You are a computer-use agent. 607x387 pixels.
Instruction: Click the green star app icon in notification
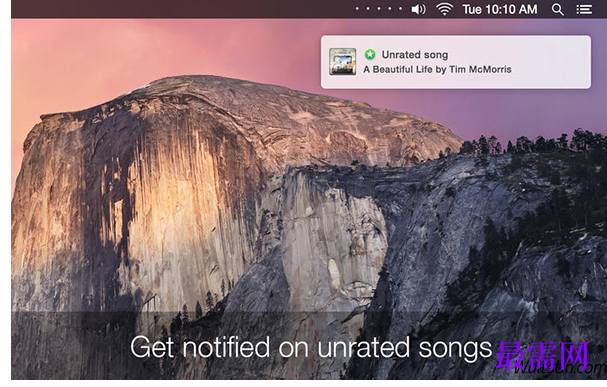tap(370, 55)
